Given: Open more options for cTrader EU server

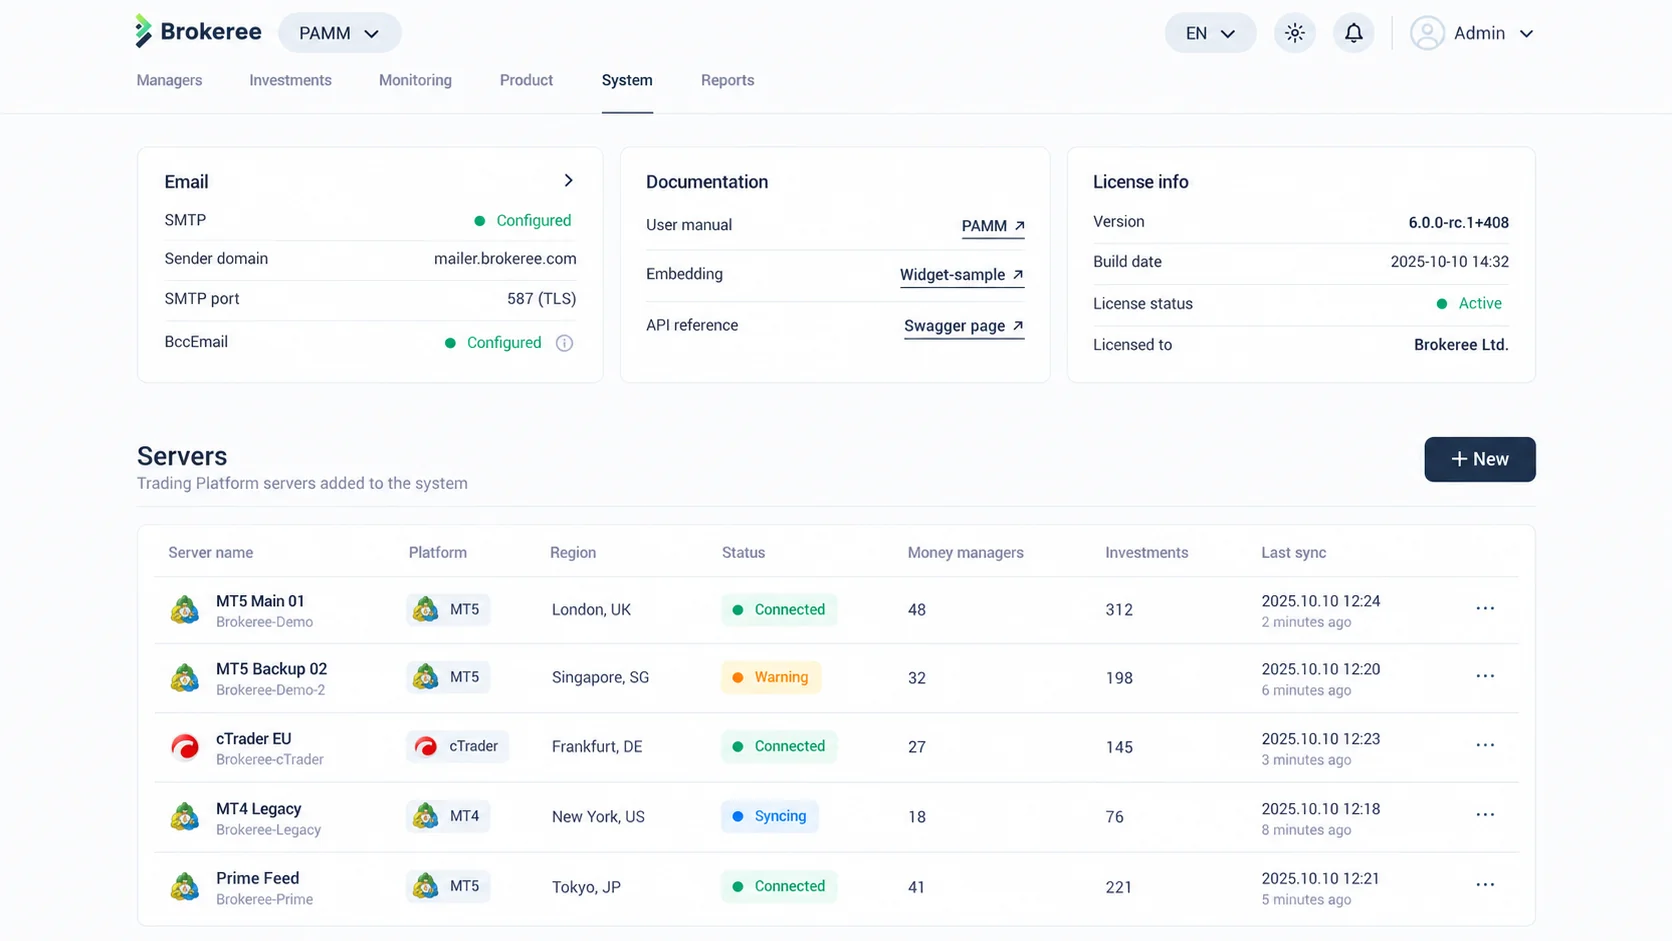Looking at the screenshot, I should tap(1485, 746).
